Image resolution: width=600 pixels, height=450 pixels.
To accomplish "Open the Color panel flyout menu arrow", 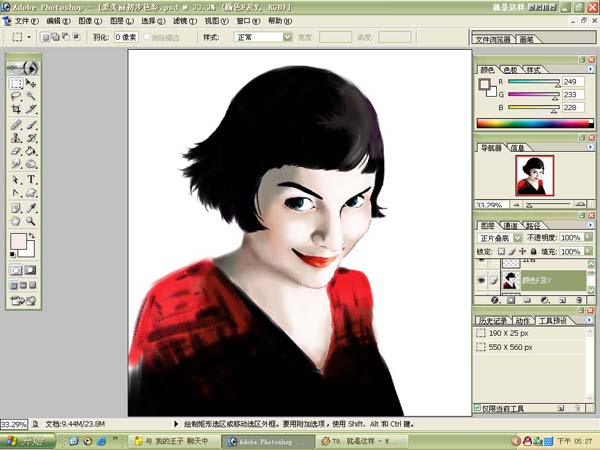I will click(590, 69).
